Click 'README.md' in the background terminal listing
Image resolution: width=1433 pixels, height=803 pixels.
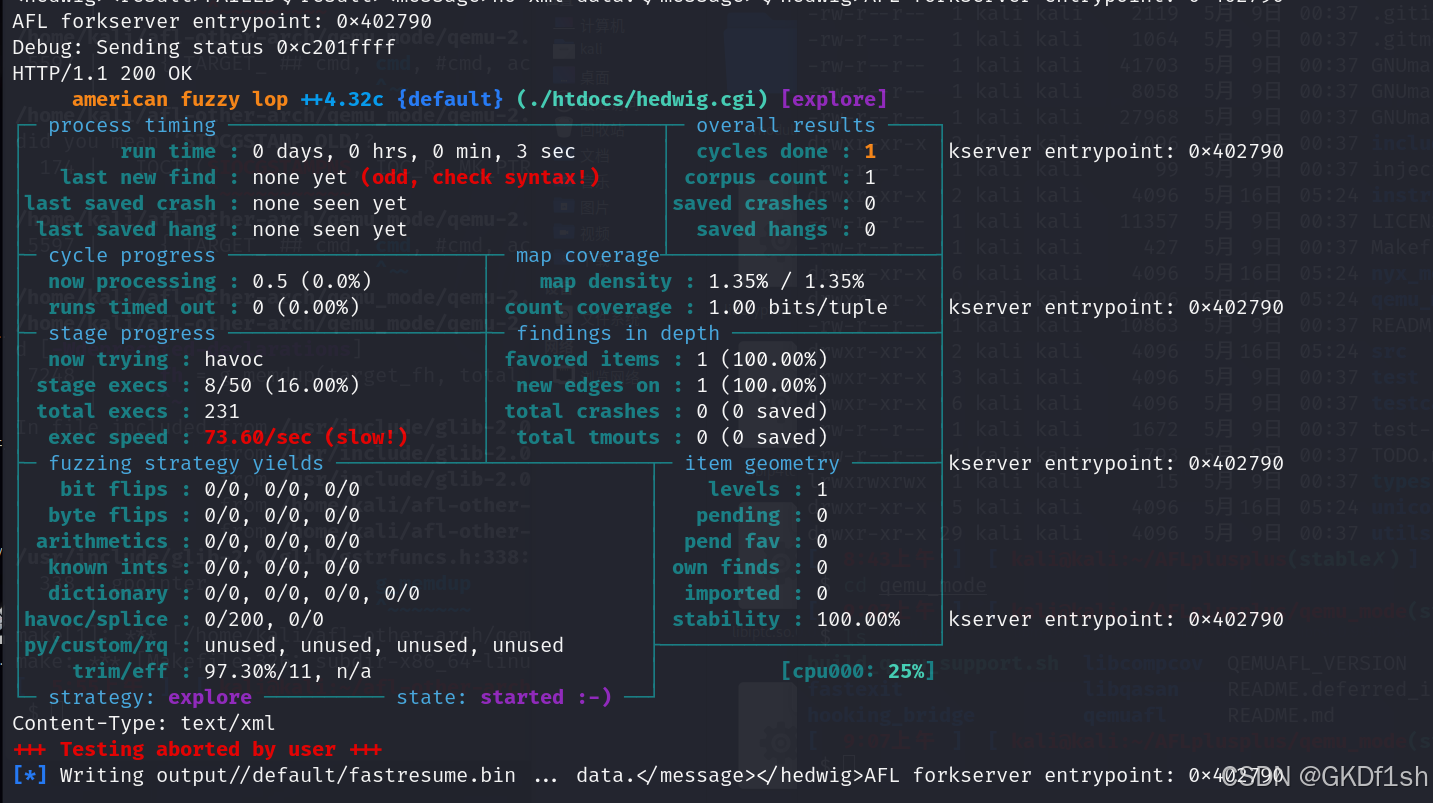1281,715
